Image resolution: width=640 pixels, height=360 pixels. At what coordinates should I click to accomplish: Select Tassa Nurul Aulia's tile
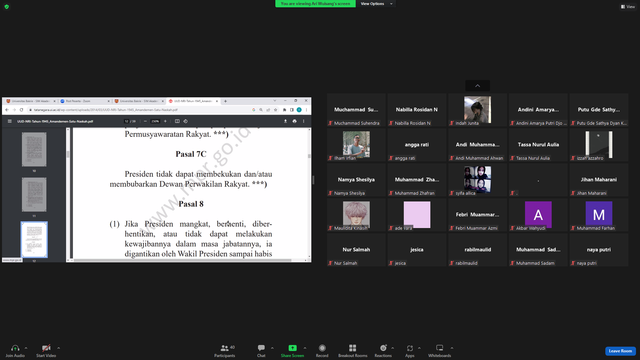coord(538,145)
